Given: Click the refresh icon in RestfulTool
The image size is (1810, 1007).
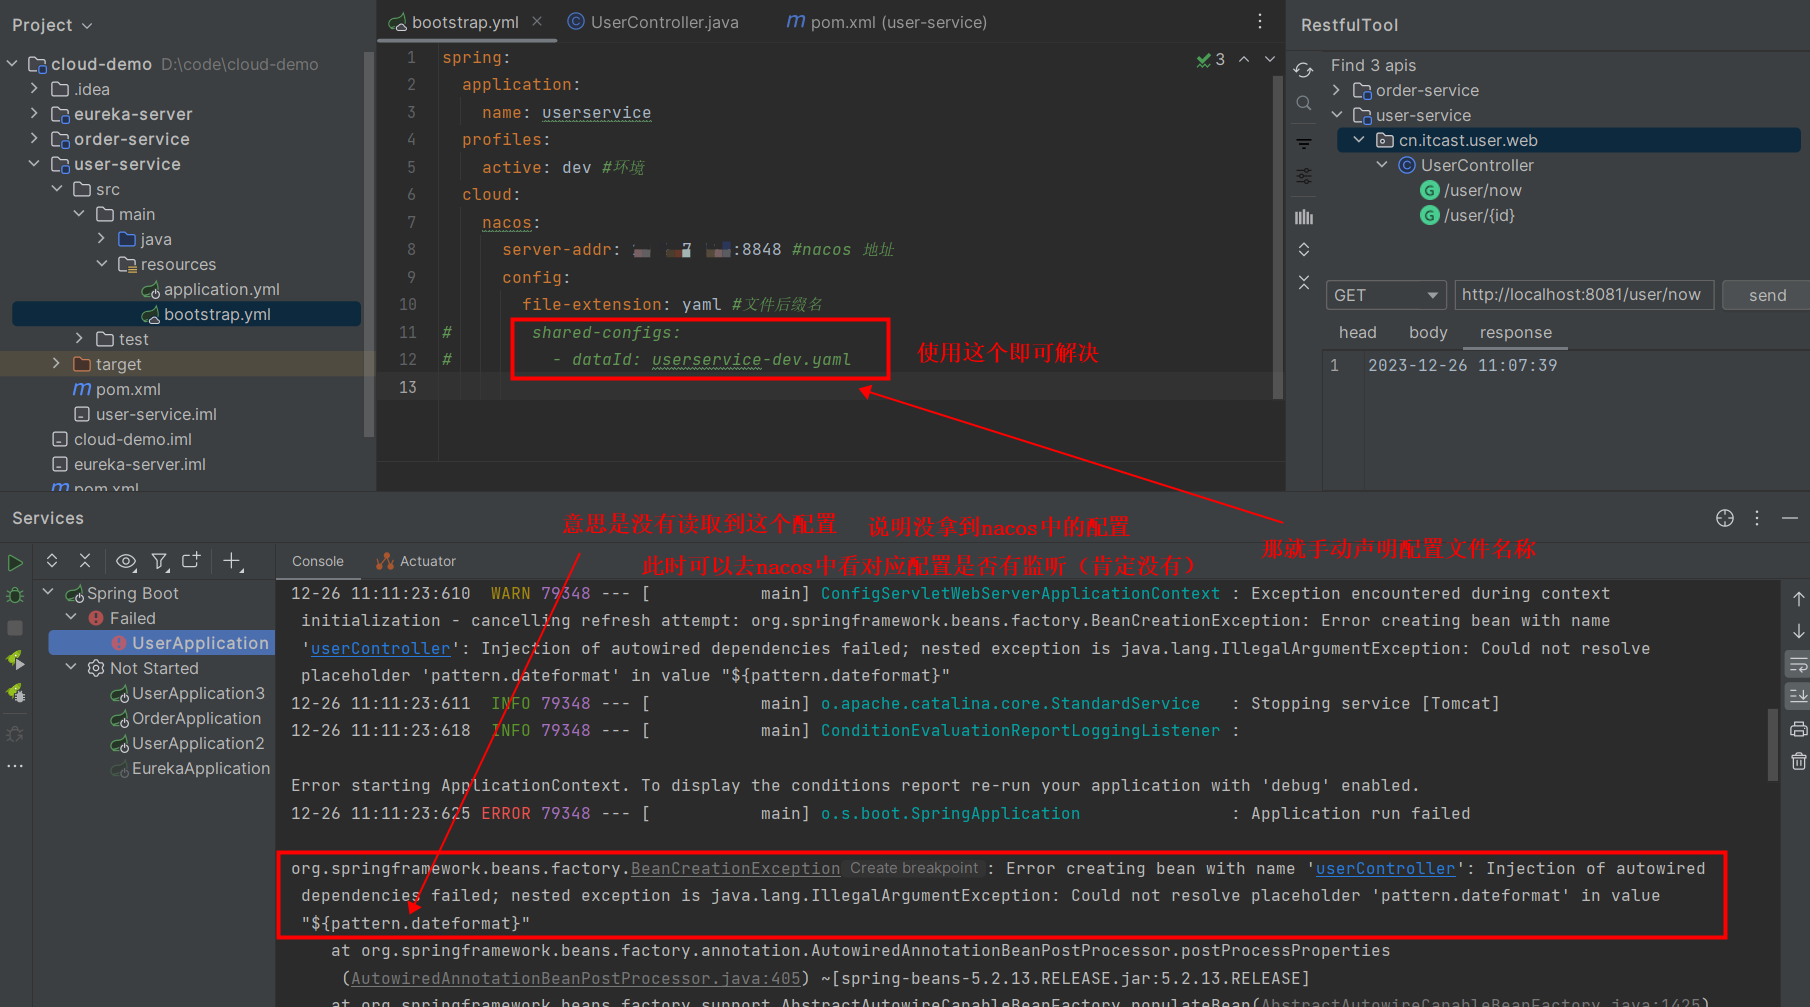Looking at the screenshot, I should coord(1304,70).
